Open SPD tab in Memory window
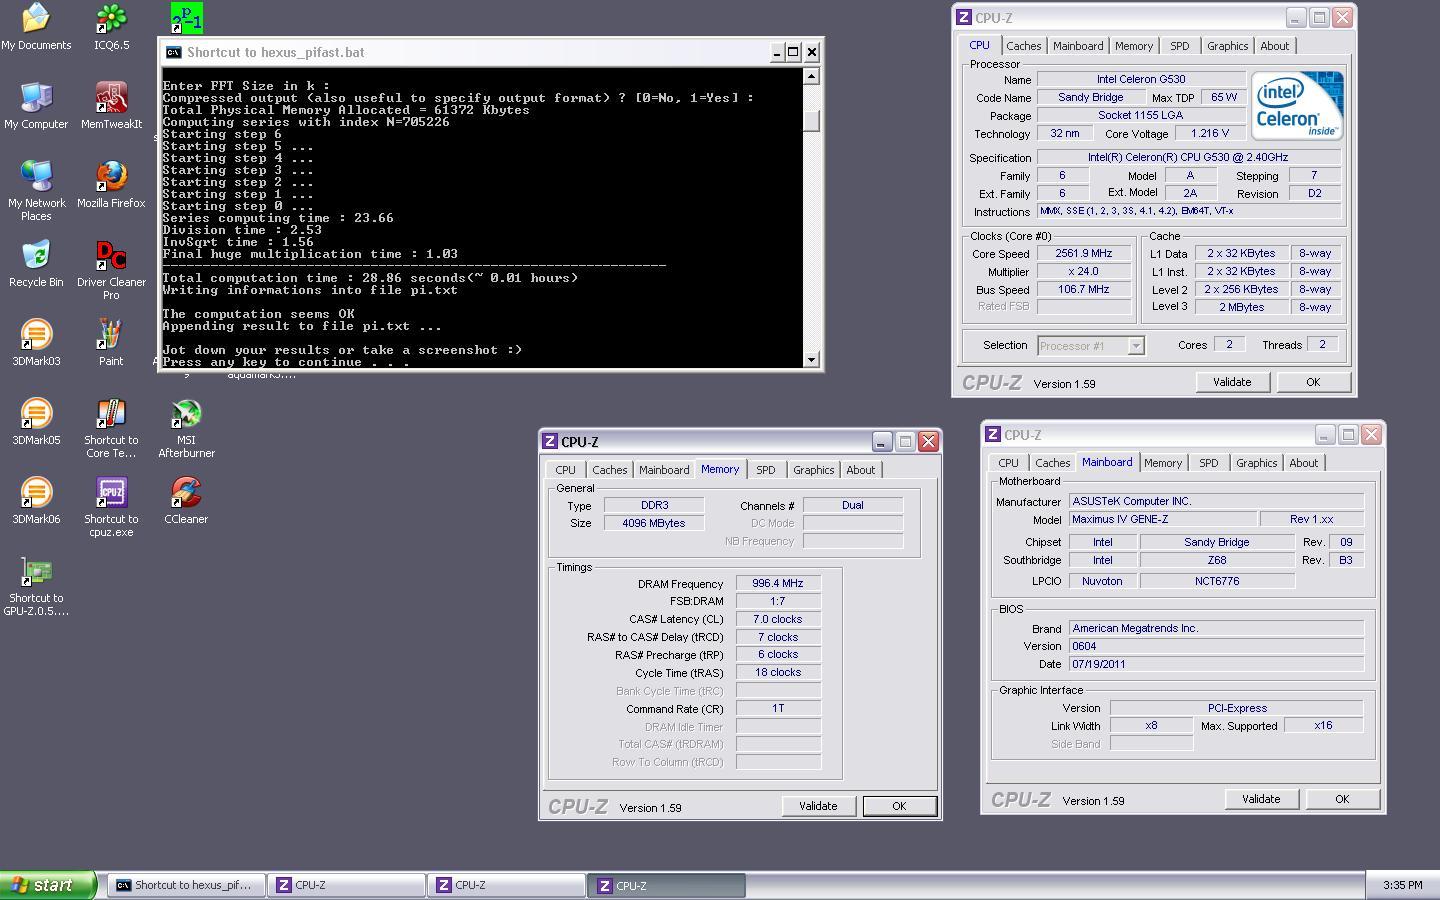Image resolution: width=1440 pixels, height=900 pixels. coord(765,470)
